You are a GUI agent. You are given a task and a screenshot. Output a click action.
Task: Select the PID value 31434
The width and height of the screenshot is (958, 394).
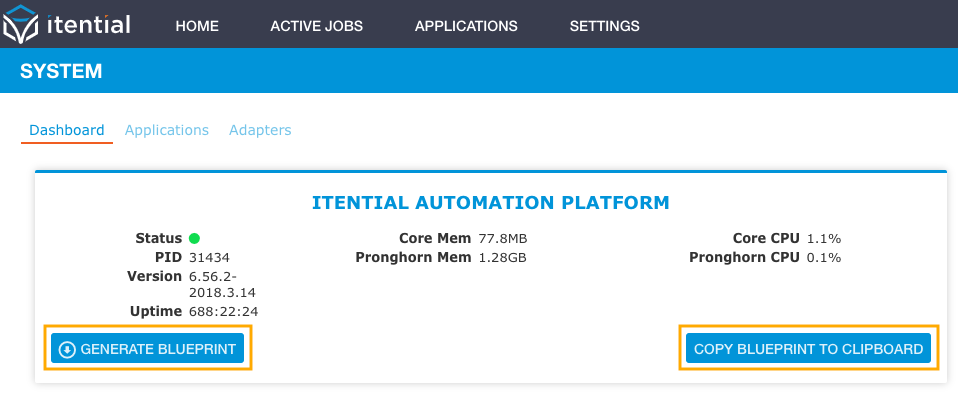(x=210, y=257)
